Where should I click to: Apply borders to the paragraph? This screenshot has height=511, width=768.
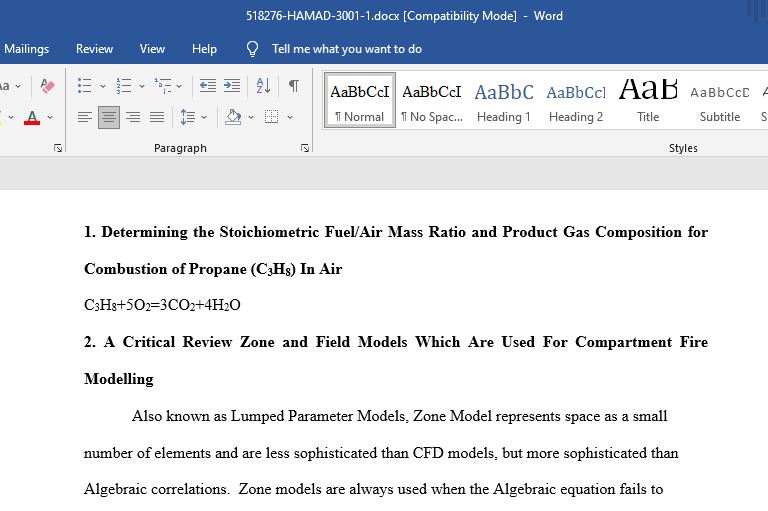[x=271, y=117]
